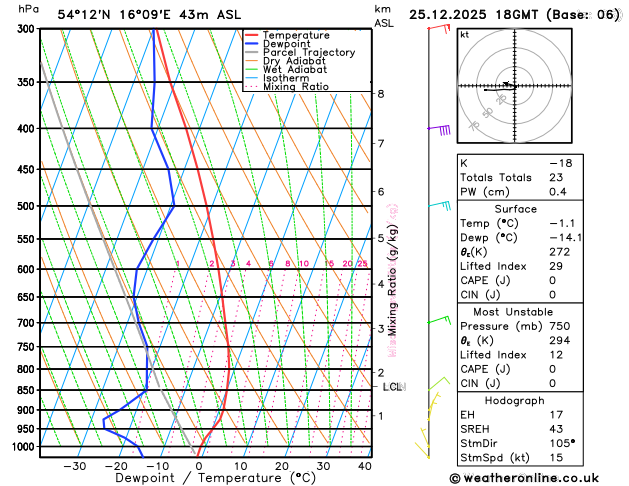Click the red wind barb at 300 hPa
Viewport: 629px width, 486px height.
[439, 28]
